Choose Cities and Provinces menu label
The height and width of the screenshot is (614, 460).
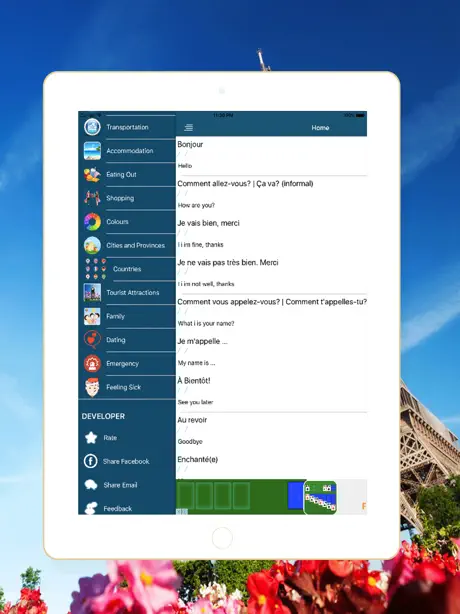(x=135, y=246)
